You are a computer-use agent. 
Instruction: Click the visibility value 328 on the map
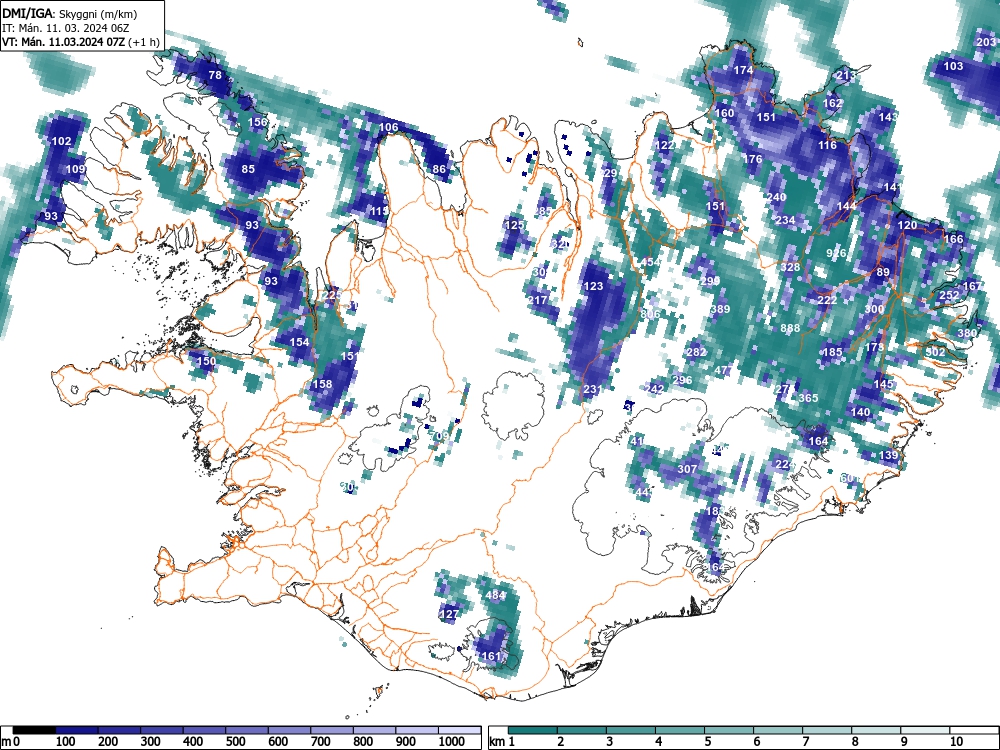pyautogui.click(x=790, y=267)
